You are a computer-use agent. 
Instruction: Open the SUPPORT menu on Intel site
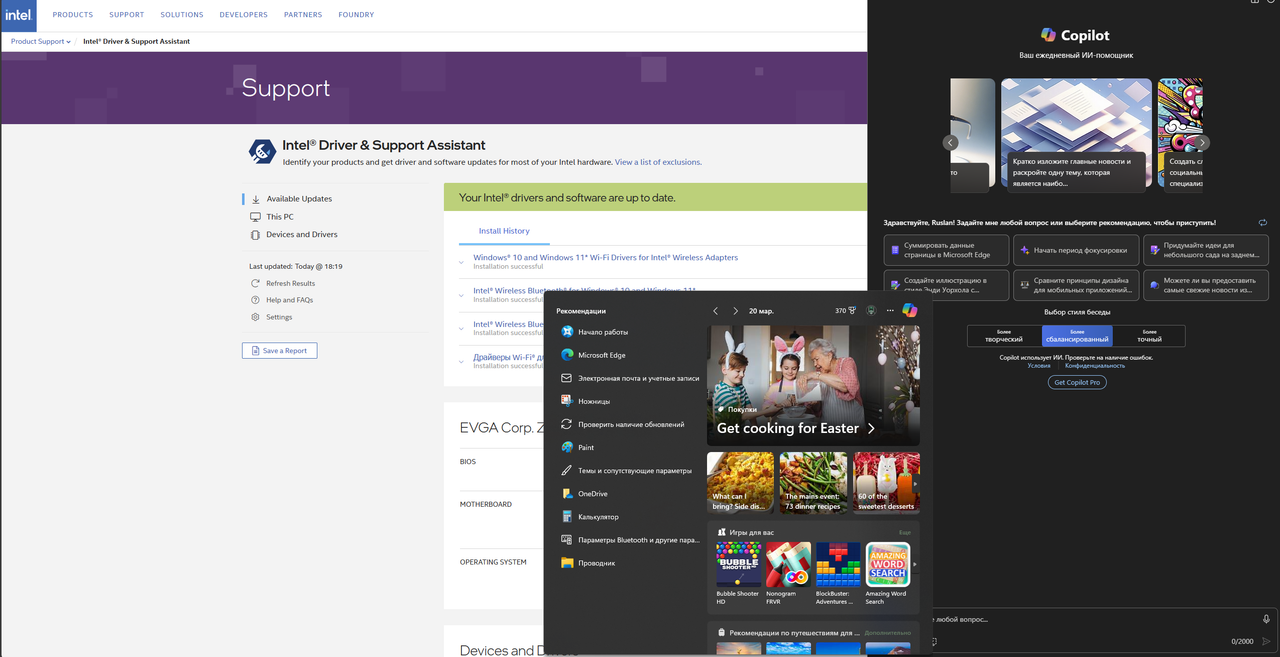pyautogui.click(x=127, y=15)
